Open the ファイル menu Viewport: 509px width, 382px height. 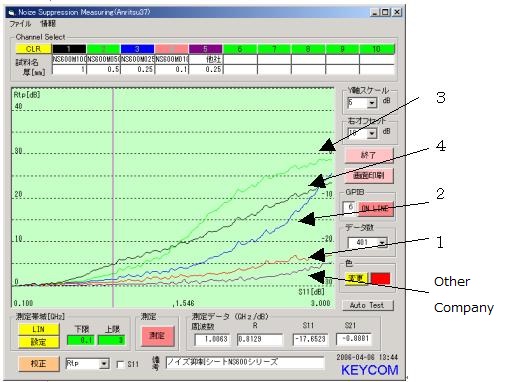point(20,24)
